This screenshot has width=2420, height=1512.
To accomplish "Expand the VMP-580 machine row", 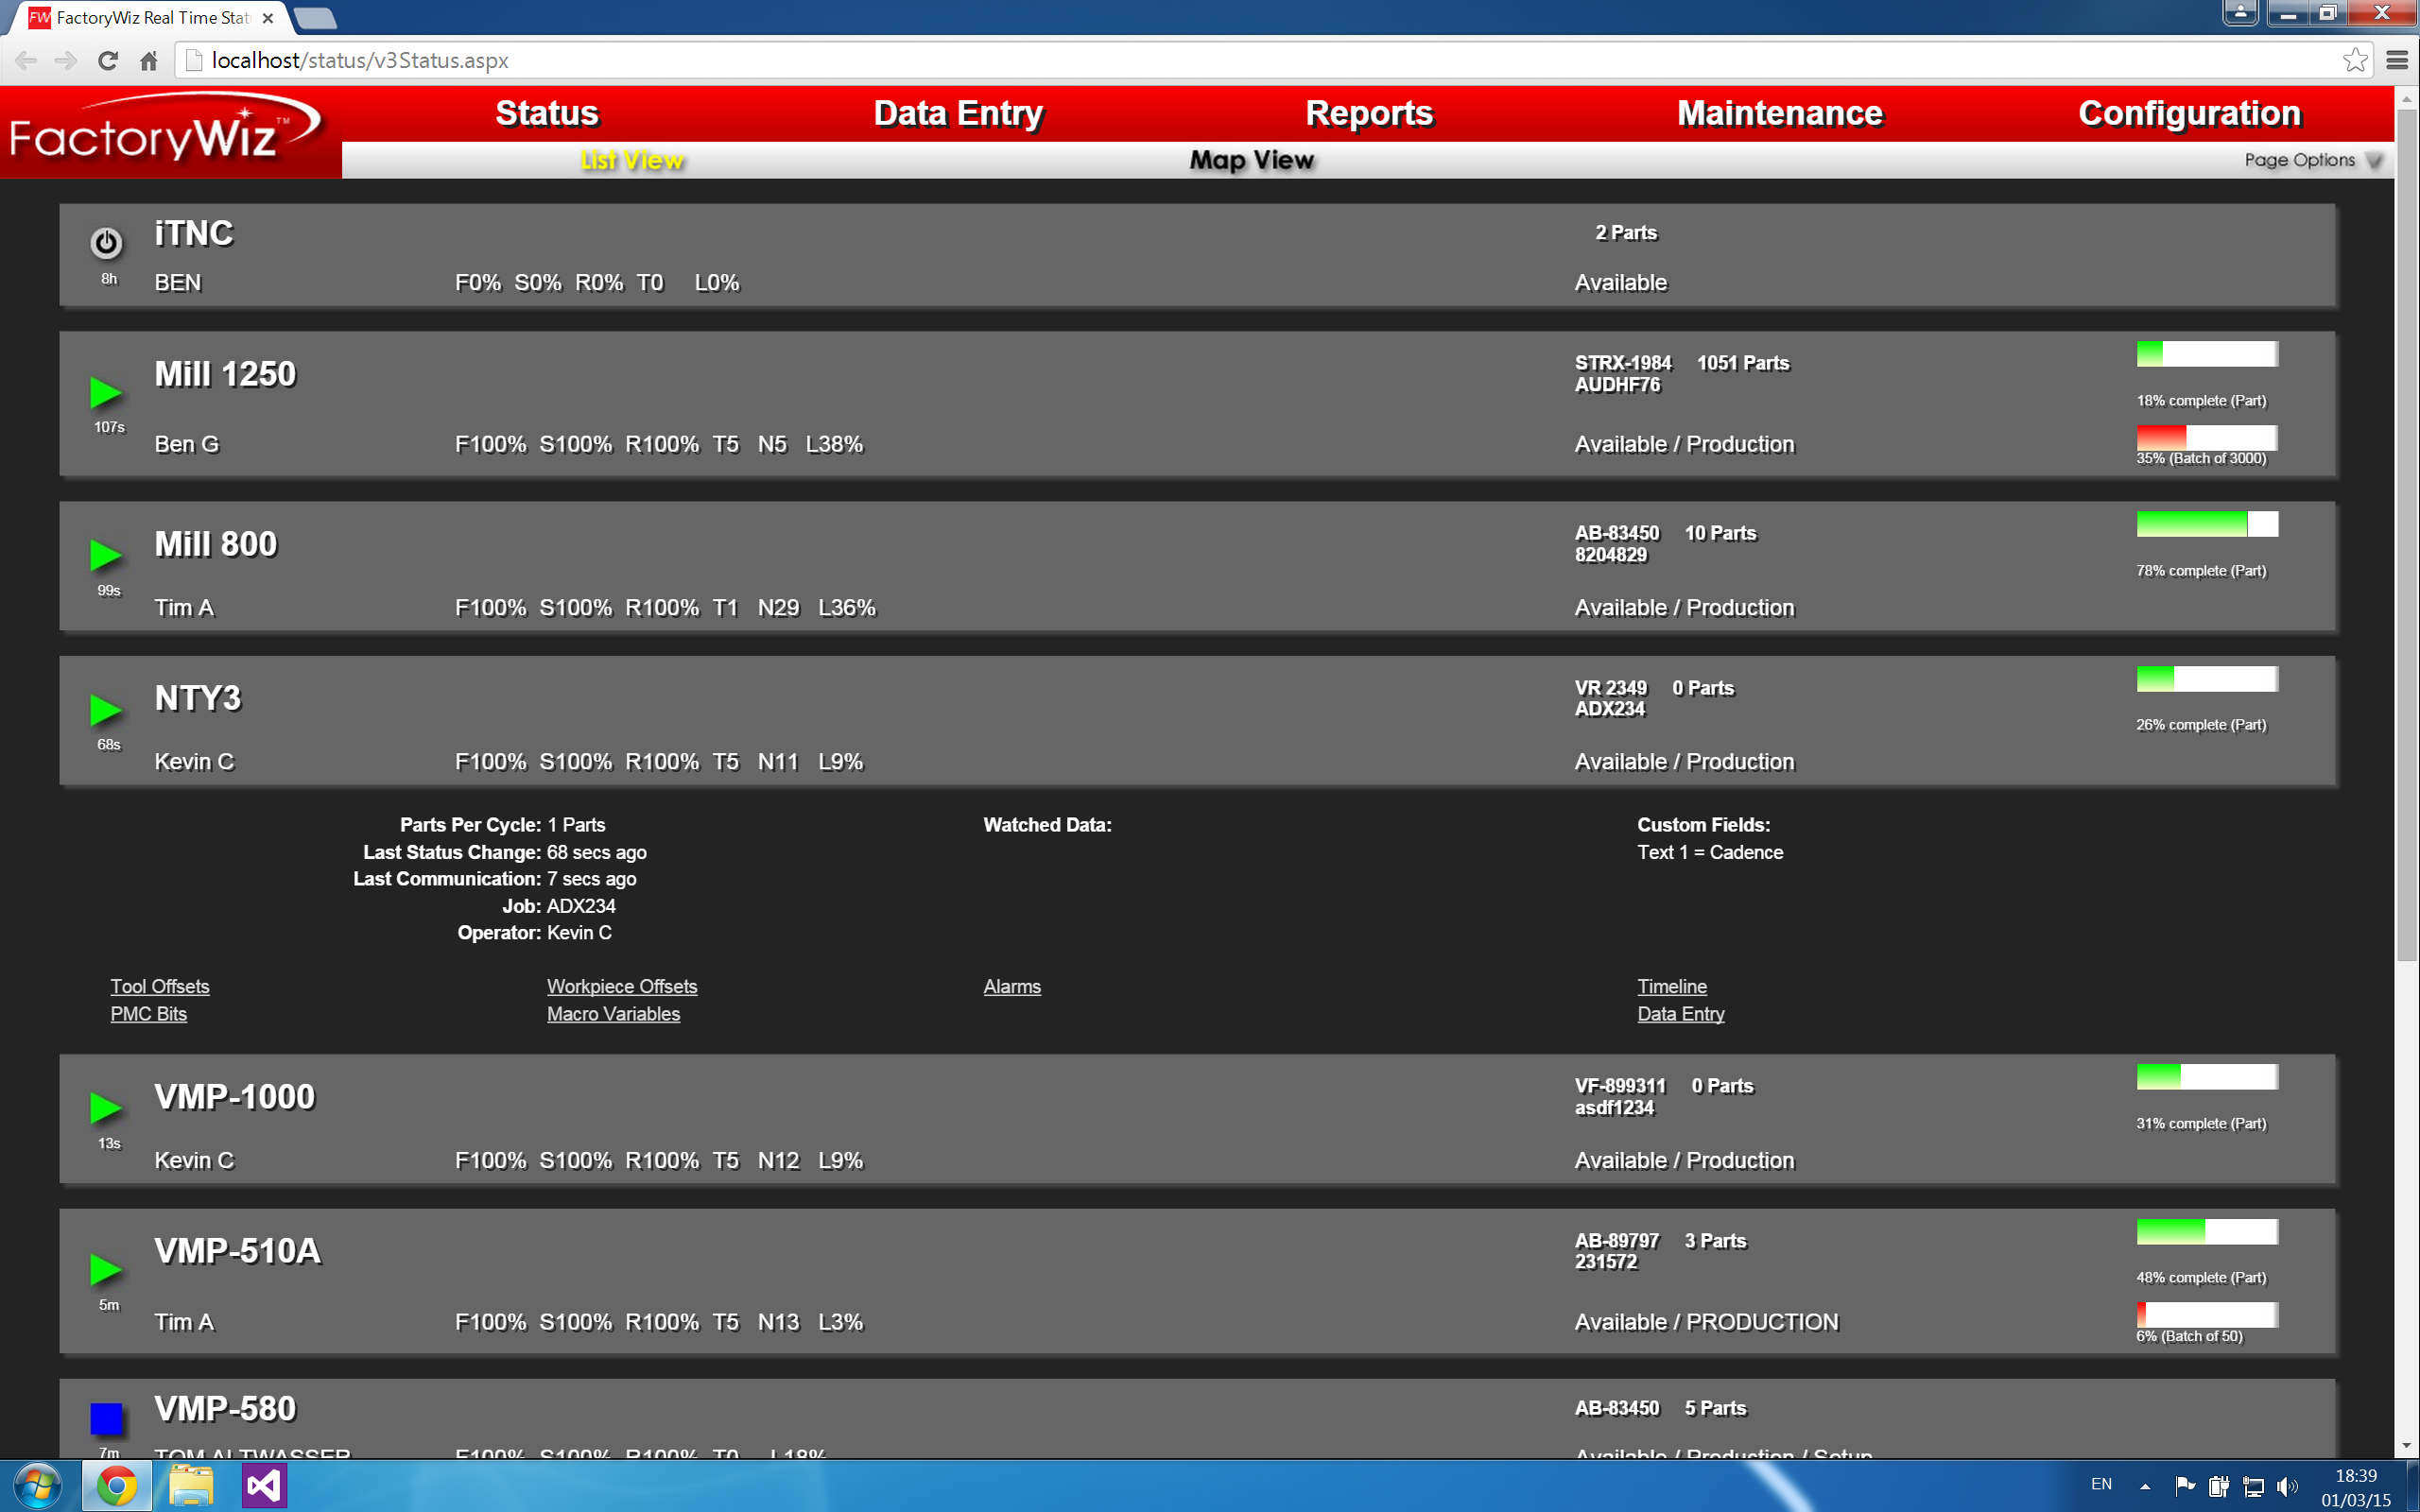I will pos(1197,1418).
